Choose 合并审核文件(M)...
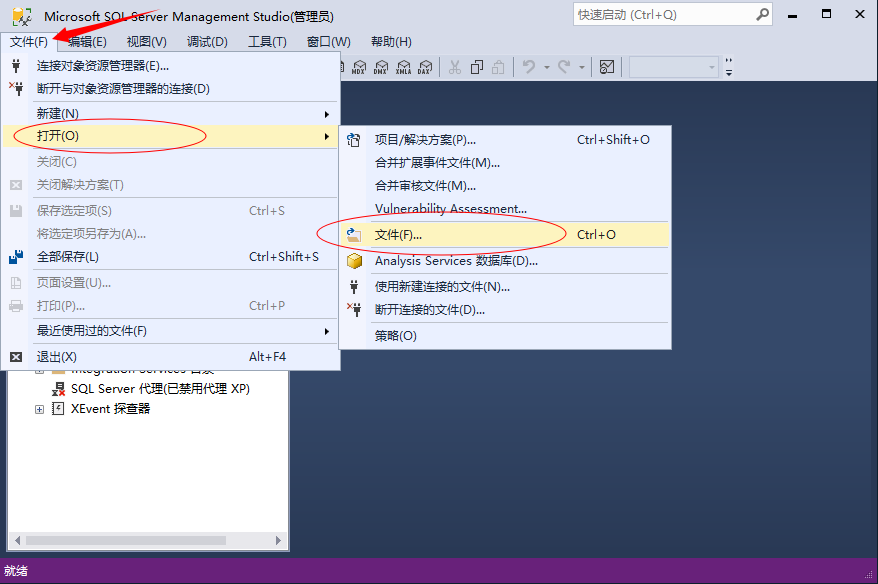This screenshot has height=584, width=878. click(505, 186)
